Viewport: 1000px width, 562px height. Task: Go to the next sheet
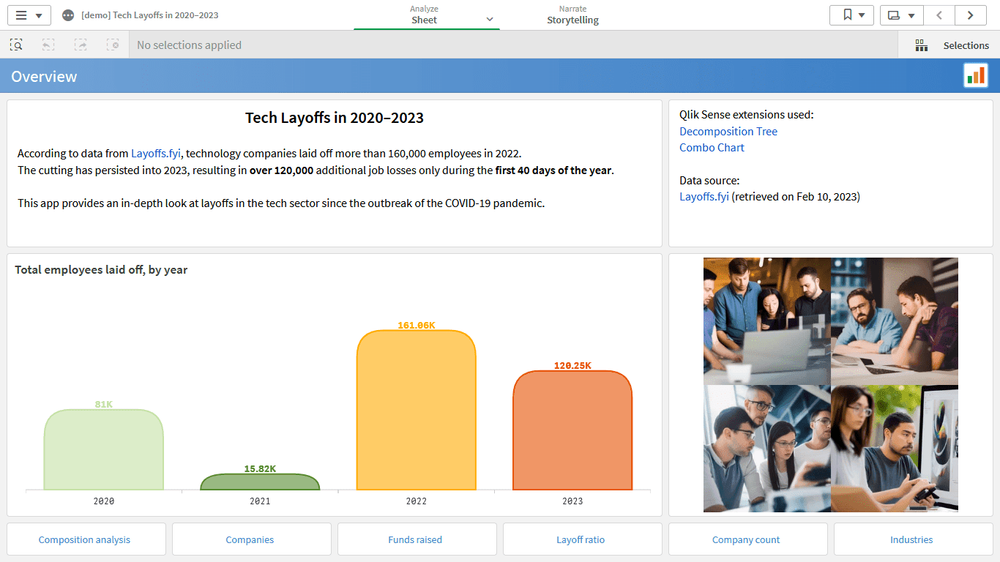pyautogui.click(x=970, y=15)
